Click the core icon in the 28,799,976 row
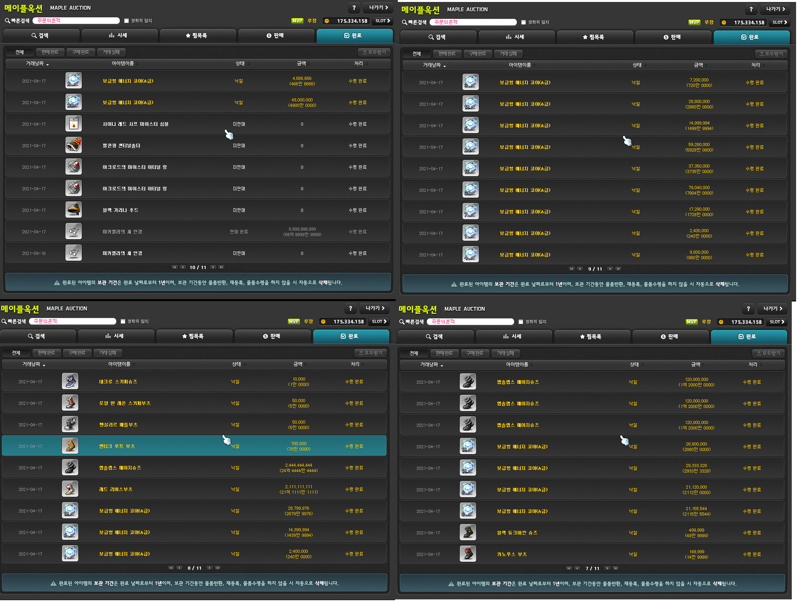This screenshot has height=608, width=800. (70, 511)
